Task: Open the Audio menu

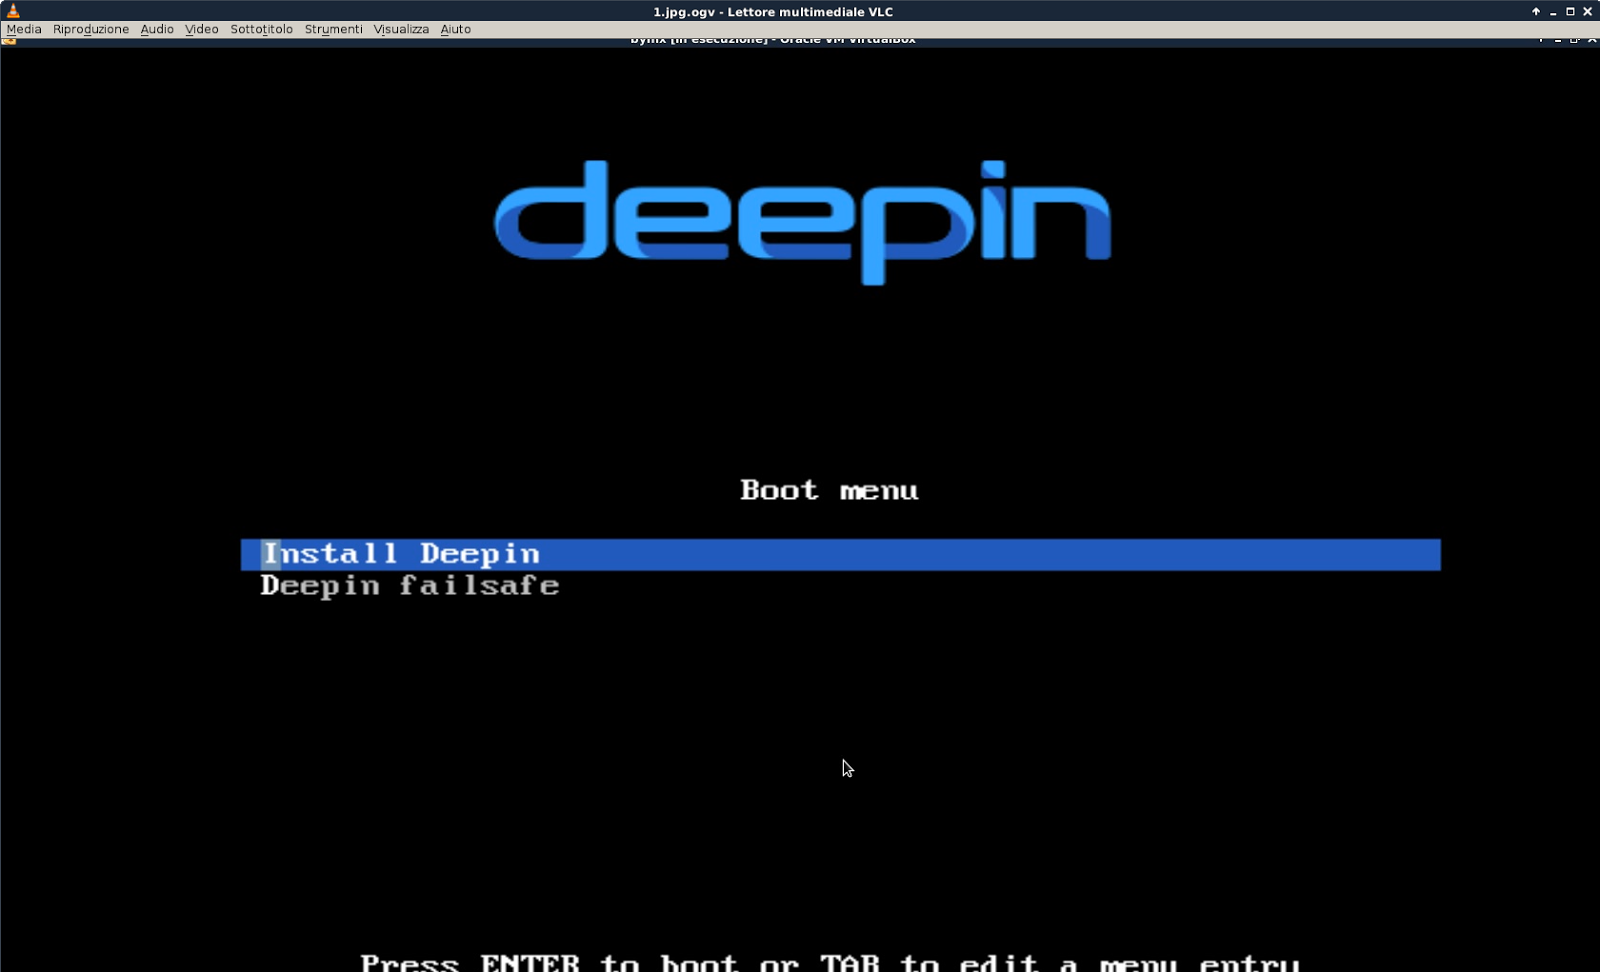Action: pyautogui.click(x=157, y=29)
